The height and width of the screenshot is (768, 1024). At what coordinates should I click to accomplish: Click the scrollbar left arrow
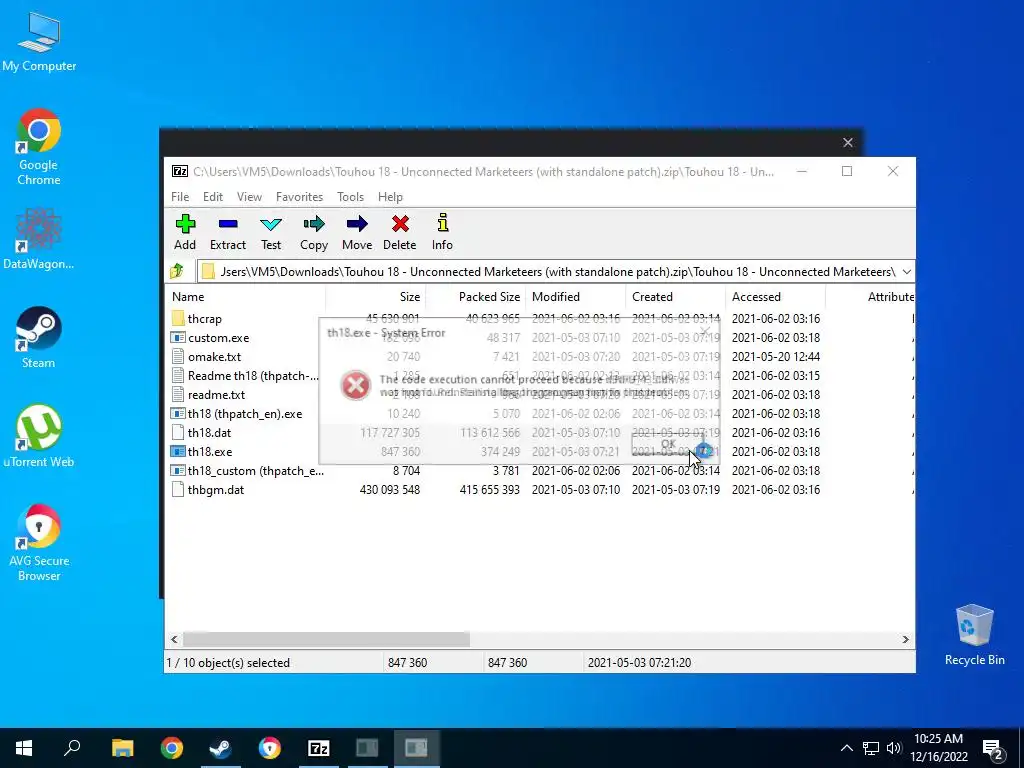[174, 639]
